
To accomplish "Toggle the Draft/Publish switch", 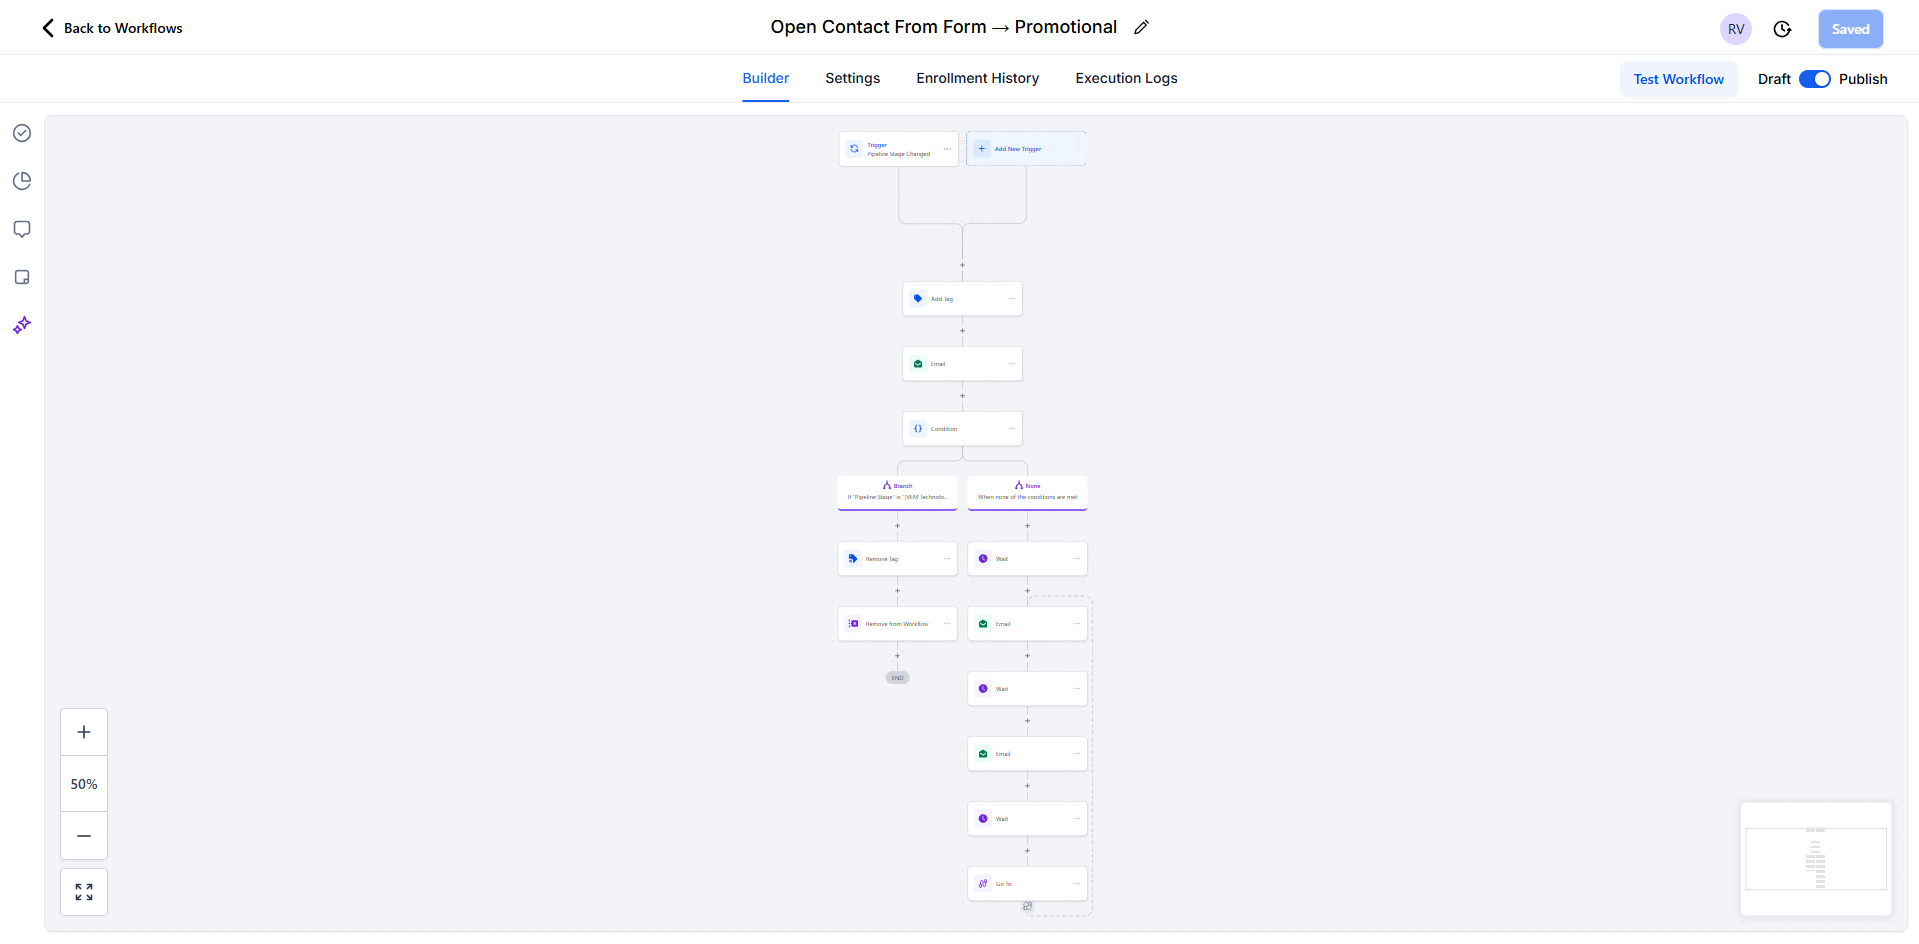I will point(1814,79).
